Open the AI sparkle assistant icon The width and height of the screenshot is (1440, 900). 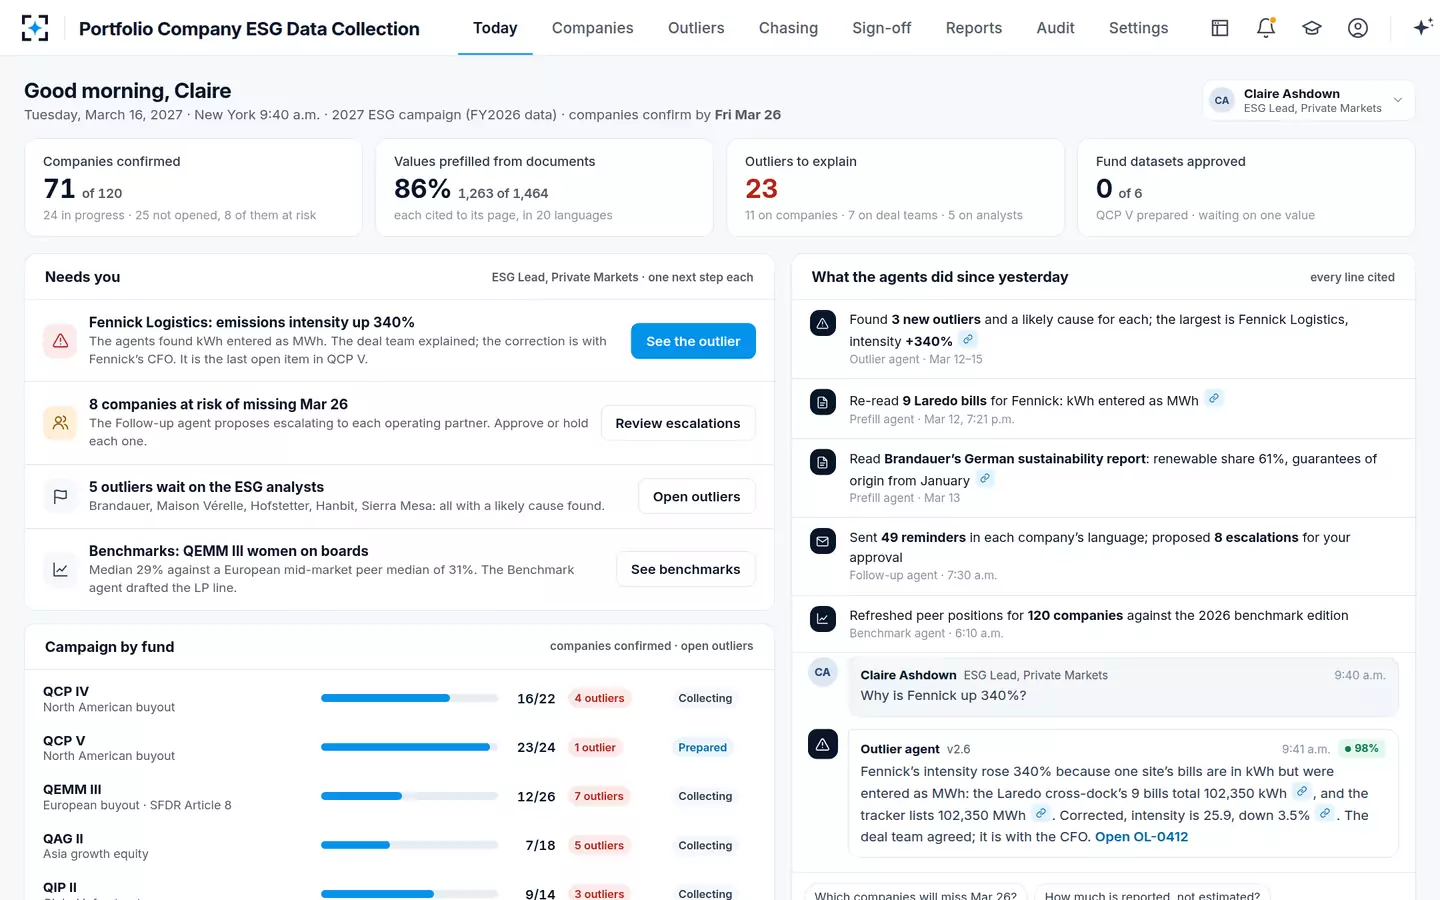(1422, 28)
